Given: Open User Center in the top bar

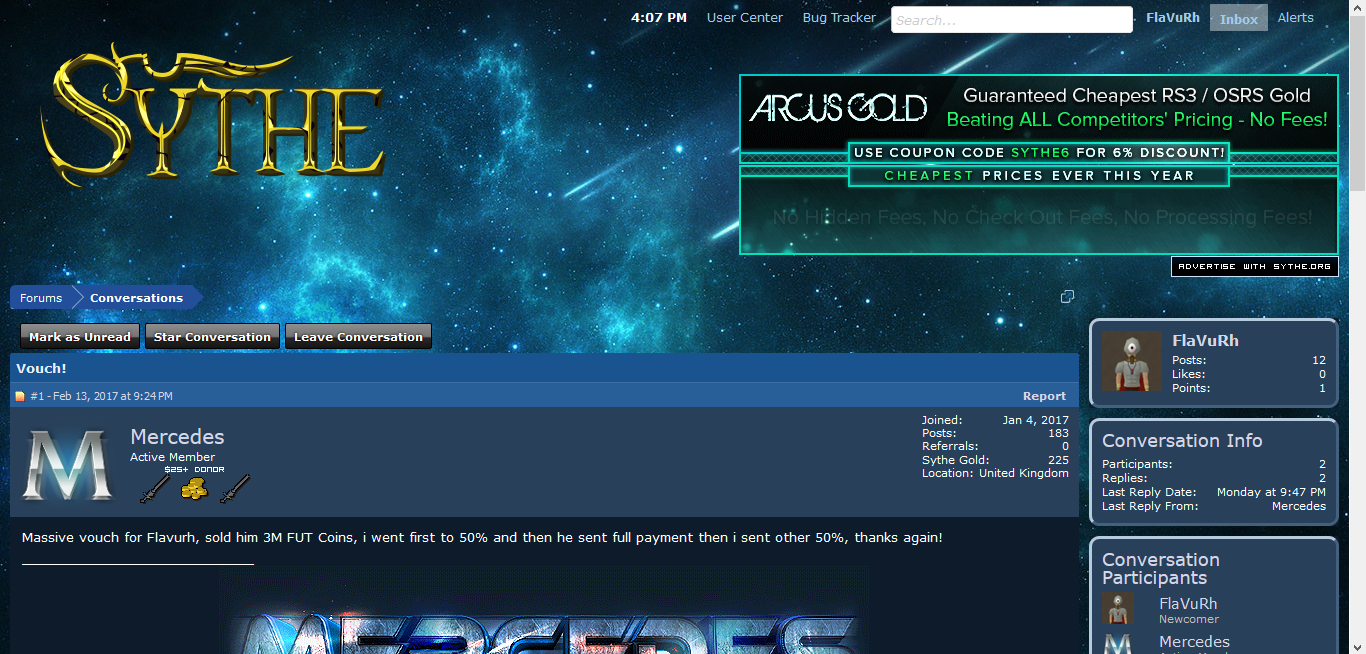Looking at the screenshot, I should [745, 17].
